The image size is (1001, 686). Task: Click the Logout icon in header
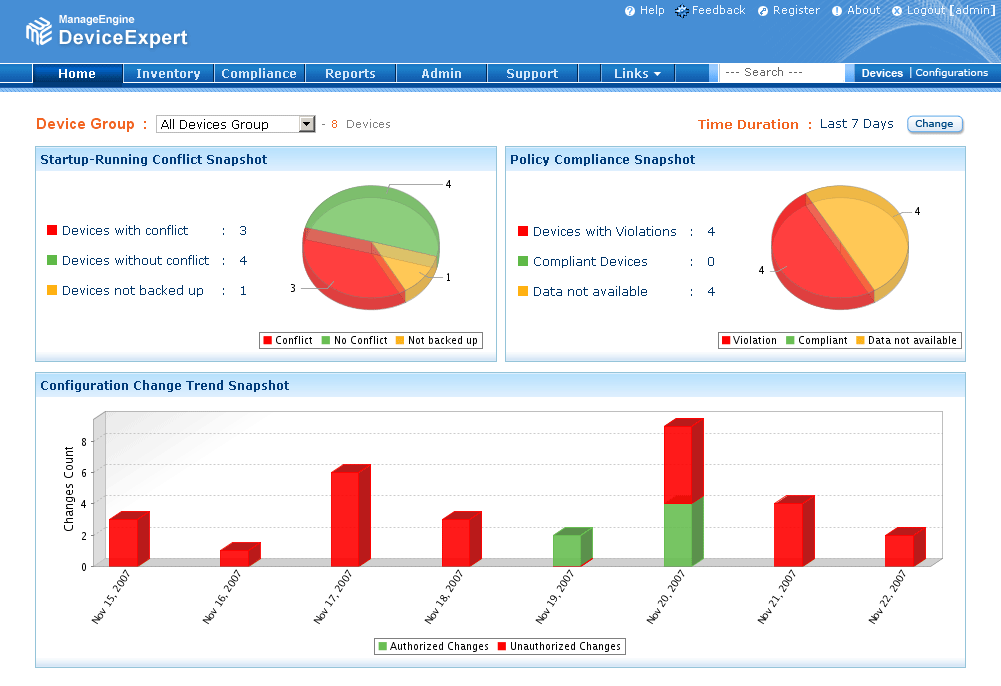pyautogui.click(x=897, y=11)
